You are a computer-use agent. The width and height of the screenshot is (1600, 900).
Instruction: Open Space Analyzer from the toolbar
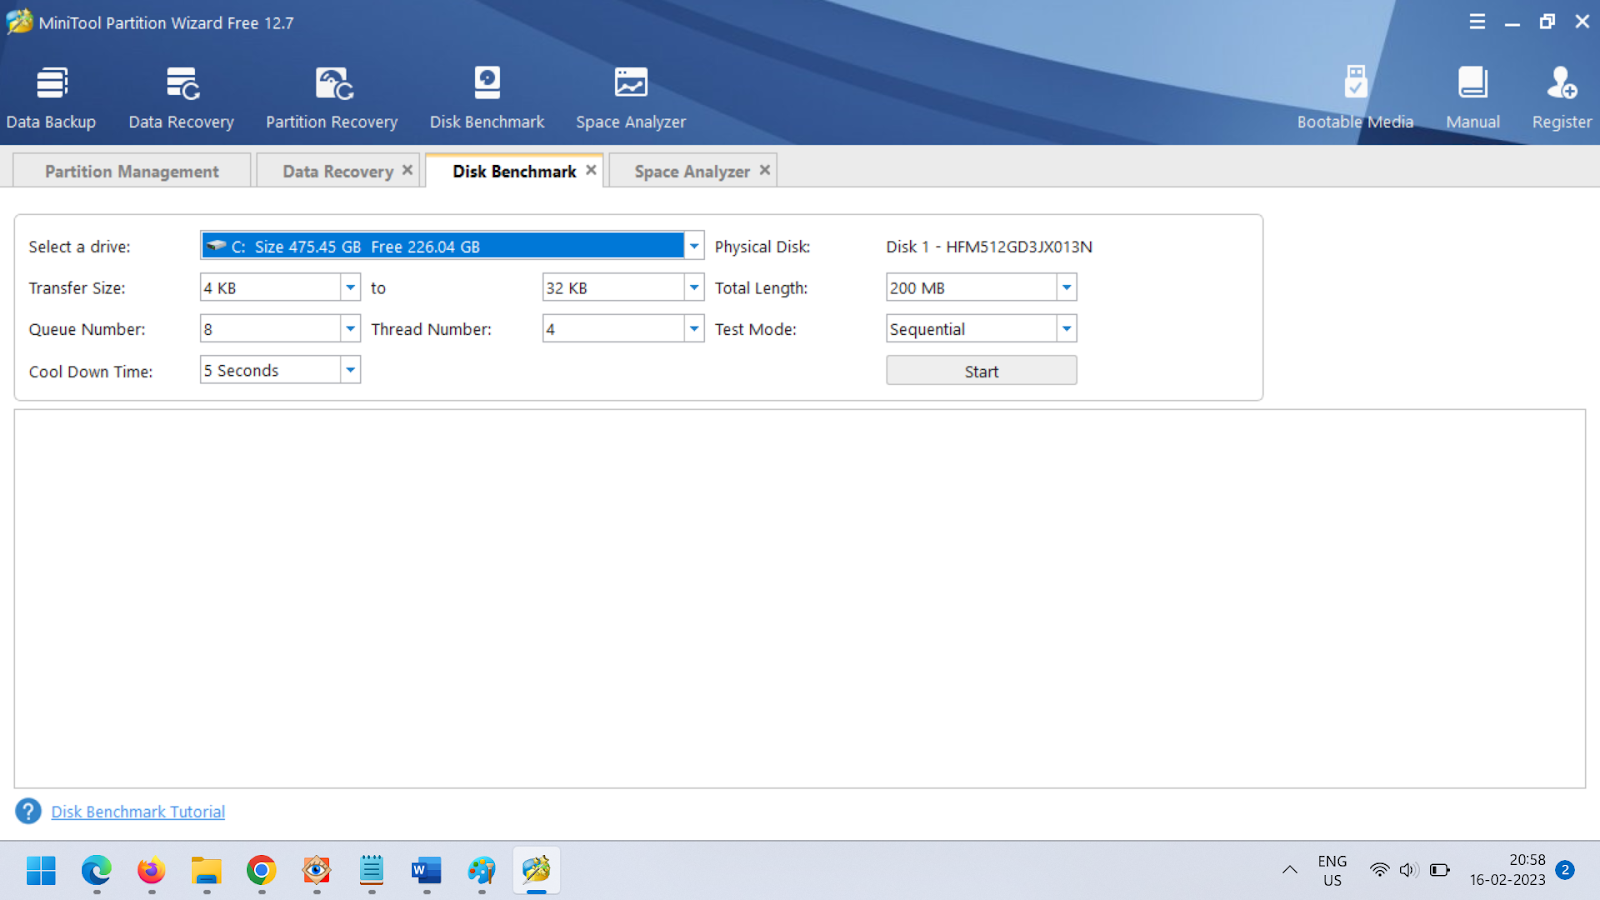click(x=631, y=98)
